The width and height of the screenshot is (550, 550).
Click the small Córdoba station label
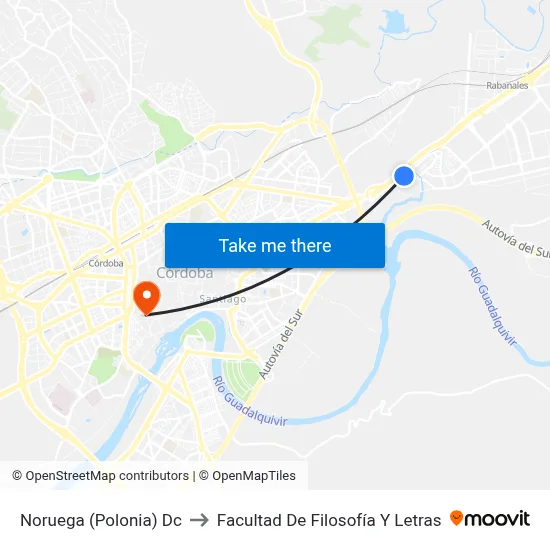pyautogui.click(x=106, y=263)
